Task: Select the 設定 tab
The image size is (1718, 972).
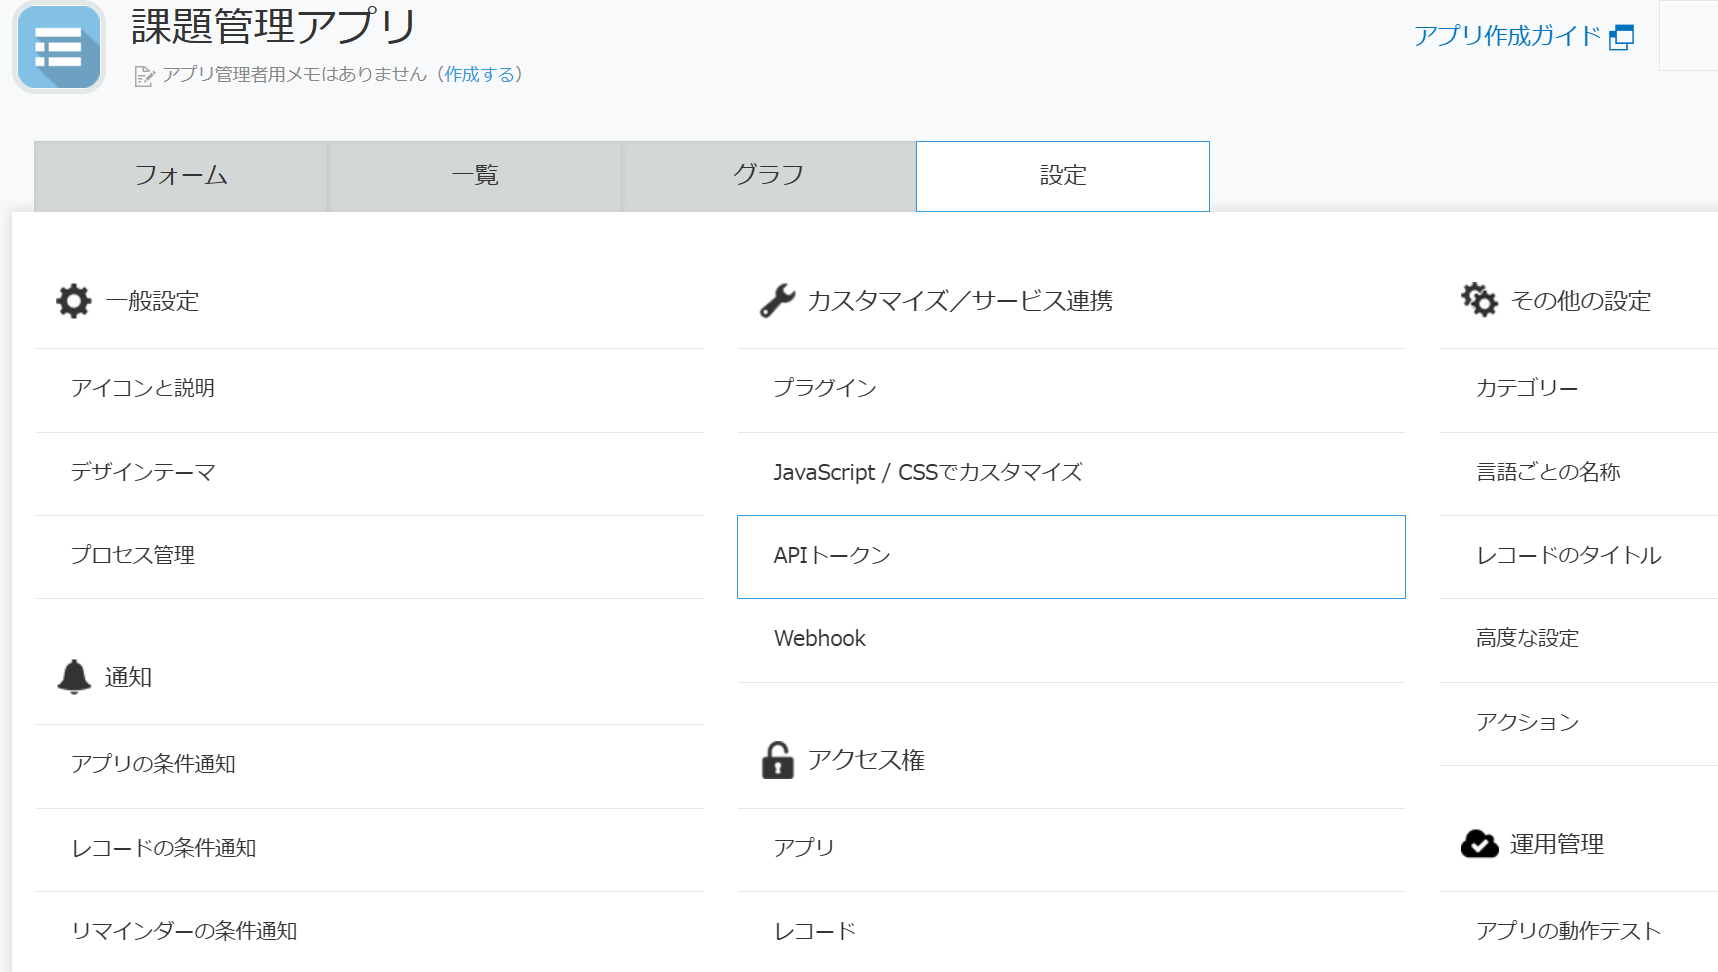Action: coord(1062,176)
